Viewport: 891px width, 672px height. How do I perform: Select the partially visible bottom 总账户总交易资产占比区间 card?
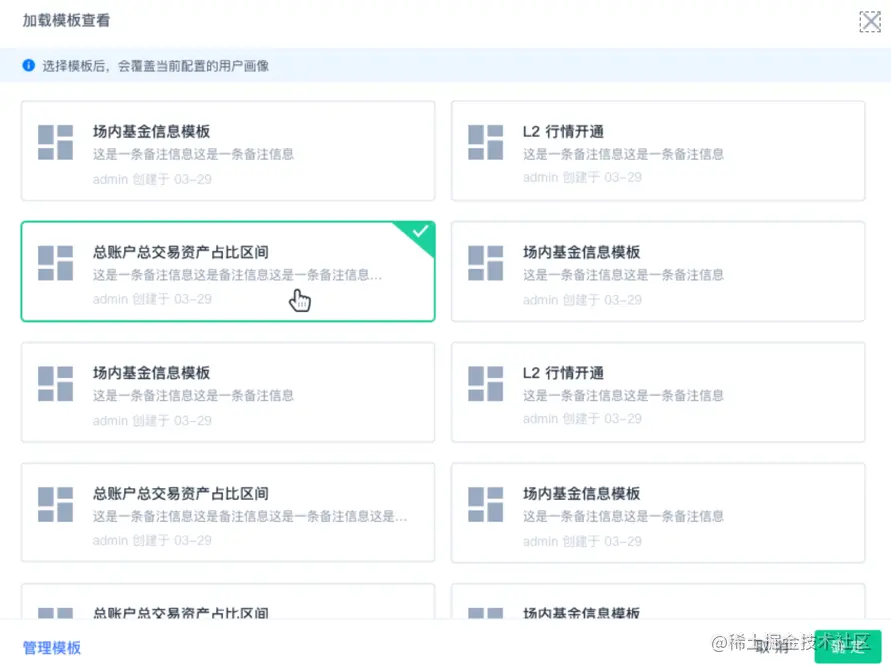coord(228,602)
